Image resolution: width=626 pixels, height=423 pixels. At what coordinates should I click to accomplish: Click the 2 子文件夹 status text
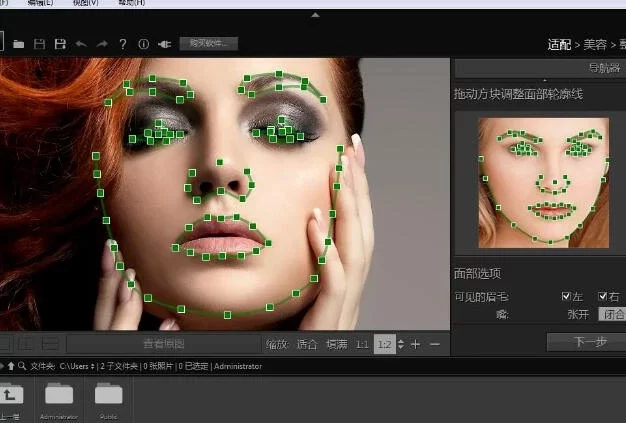pos(119,366)
